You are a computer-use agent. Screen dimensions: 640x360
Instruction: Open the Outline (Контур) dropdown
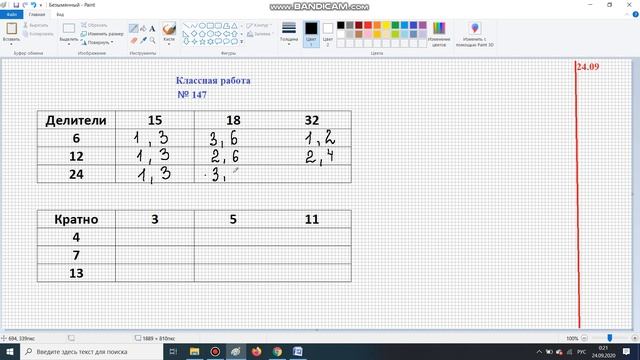pyautogui.click(x=258, y=25)
